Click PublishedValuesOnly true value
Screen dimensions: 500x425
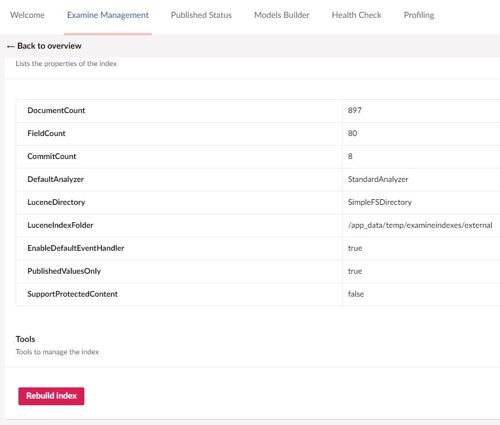(355, 271)
